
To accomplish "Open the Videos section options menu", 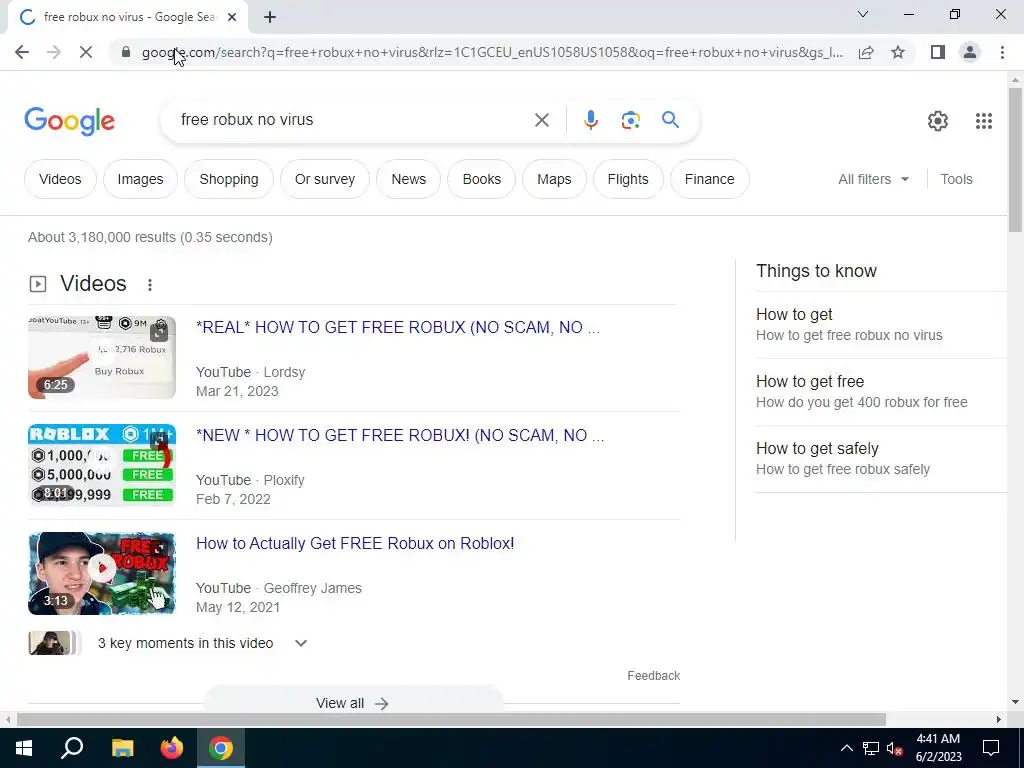I will pyautogui.click(x=150, y=285).
